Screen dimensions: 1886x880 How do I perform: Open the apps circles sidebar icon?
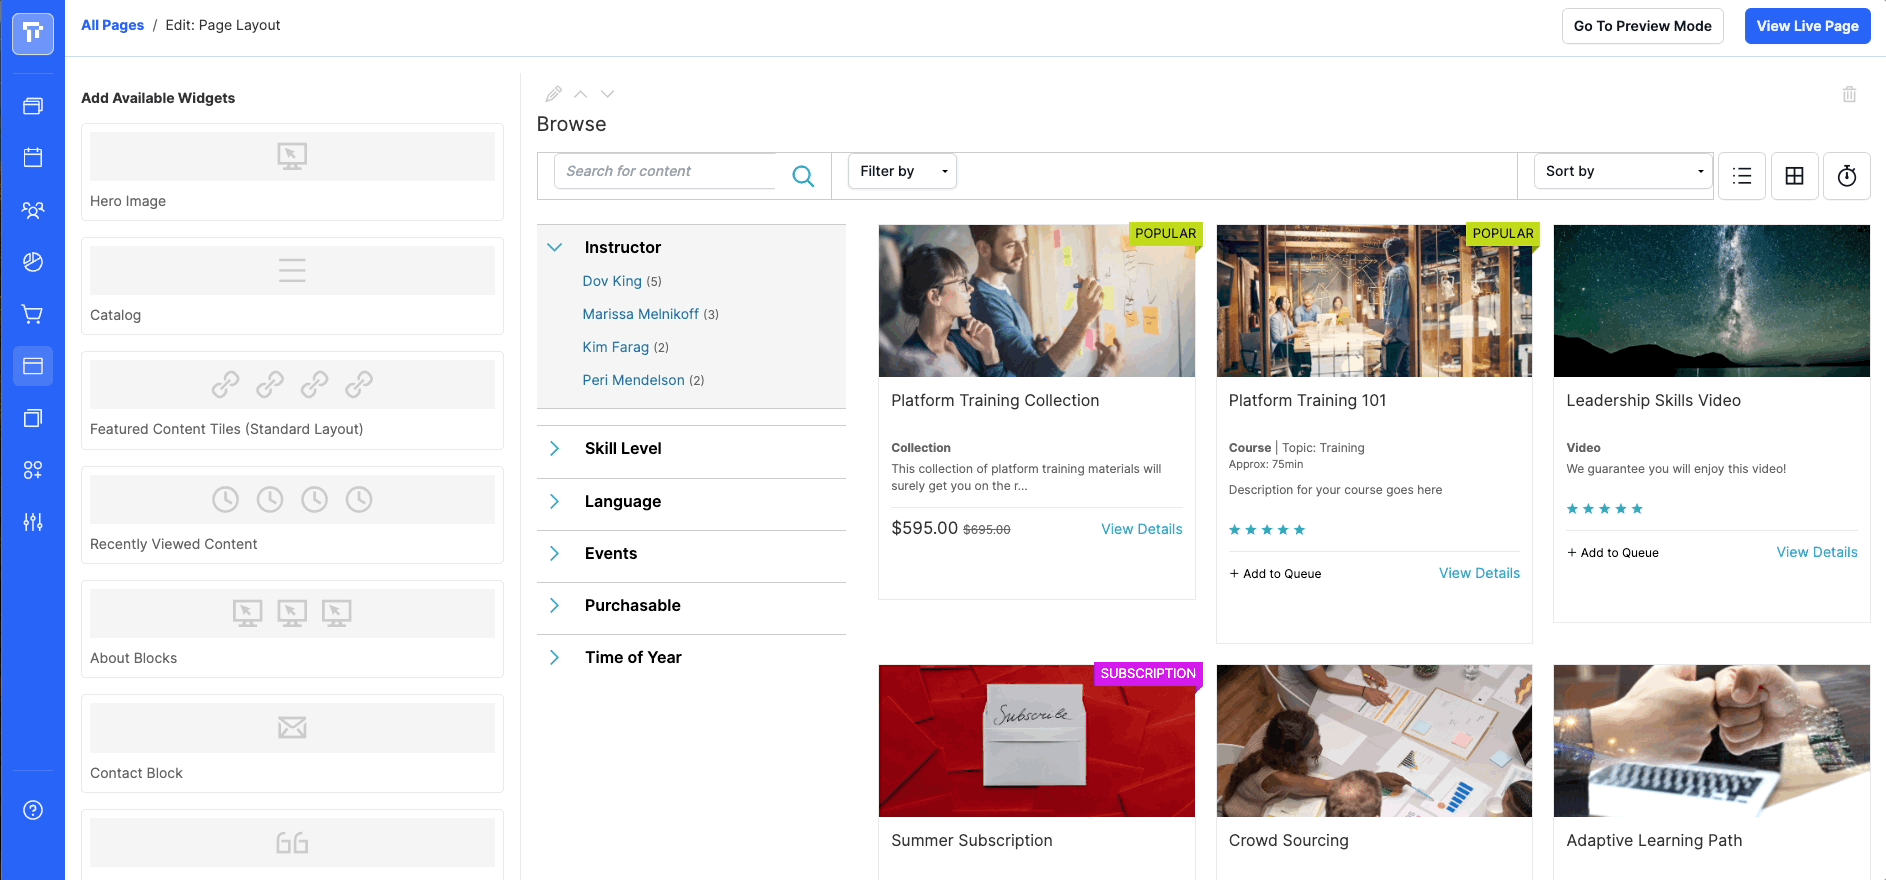pos(33,470)
